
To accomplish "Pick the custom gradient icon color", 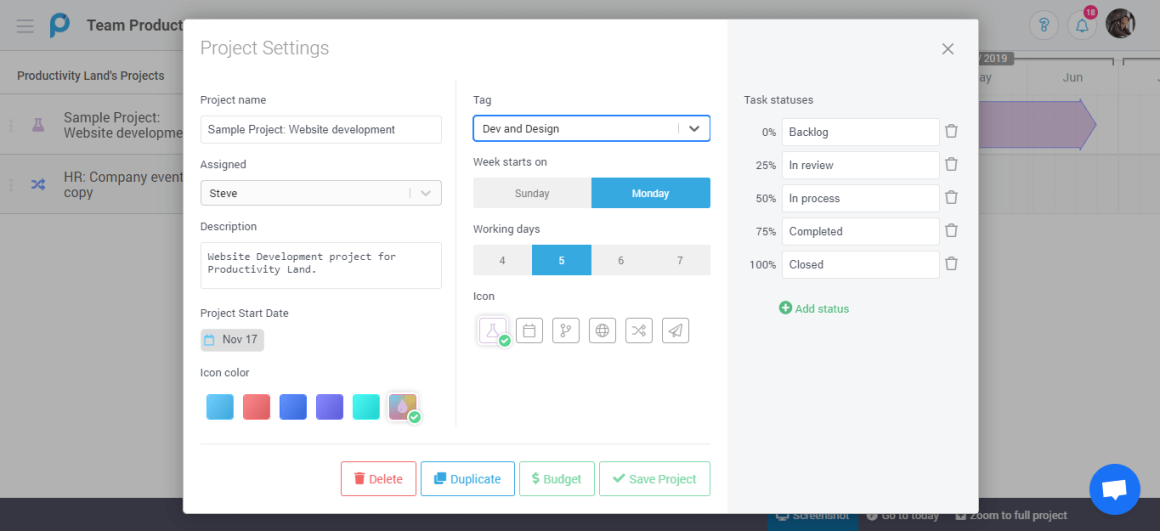I will click(x=402, y=407).
